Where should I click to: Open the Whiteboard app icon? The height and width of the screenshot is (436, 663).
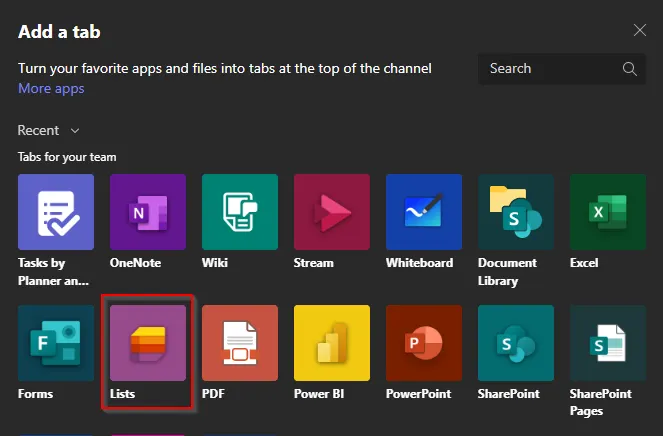coord(424,212)
